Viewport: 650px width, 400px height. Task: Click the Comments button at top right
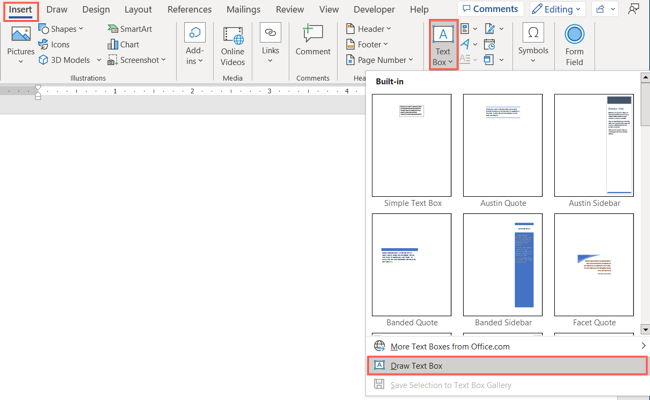pyautogui.click(x=490, y=9)
